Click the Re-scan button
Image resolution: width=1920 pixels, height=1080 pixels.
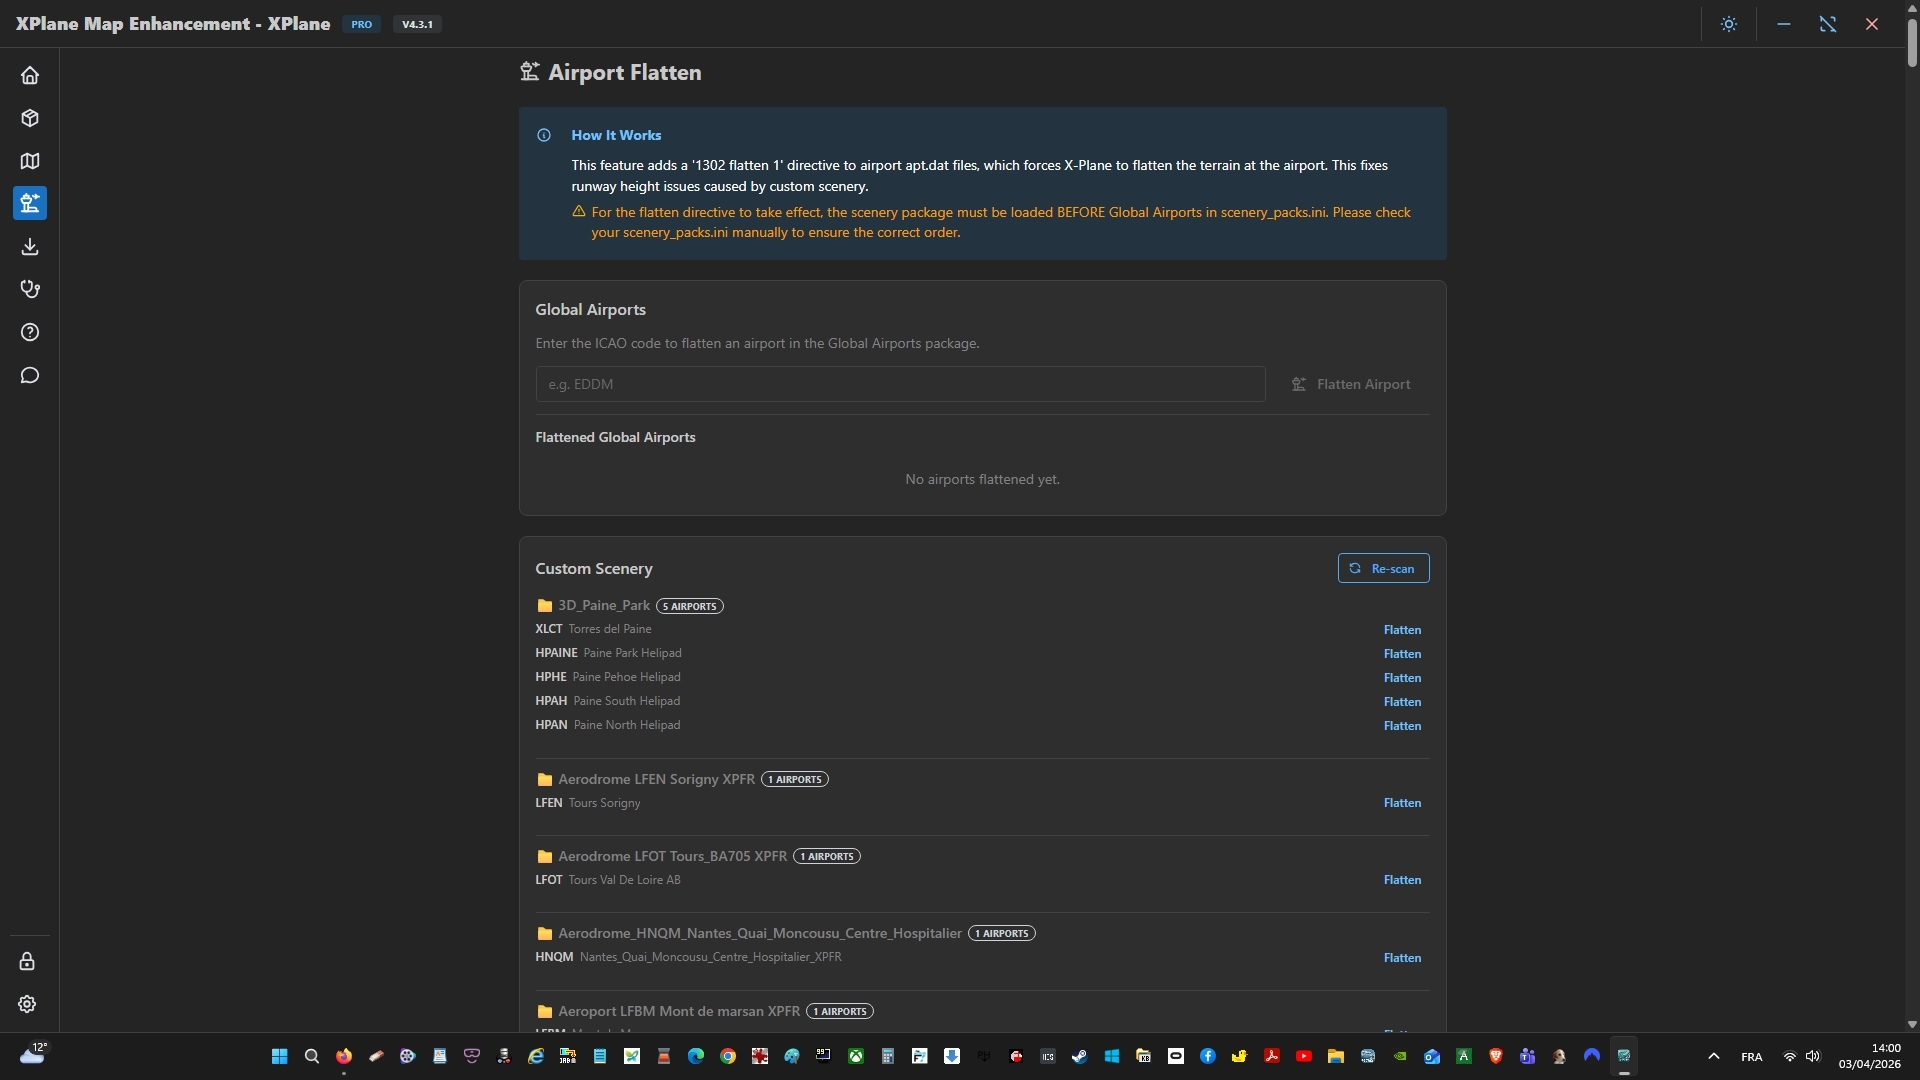pos(1383,568)
